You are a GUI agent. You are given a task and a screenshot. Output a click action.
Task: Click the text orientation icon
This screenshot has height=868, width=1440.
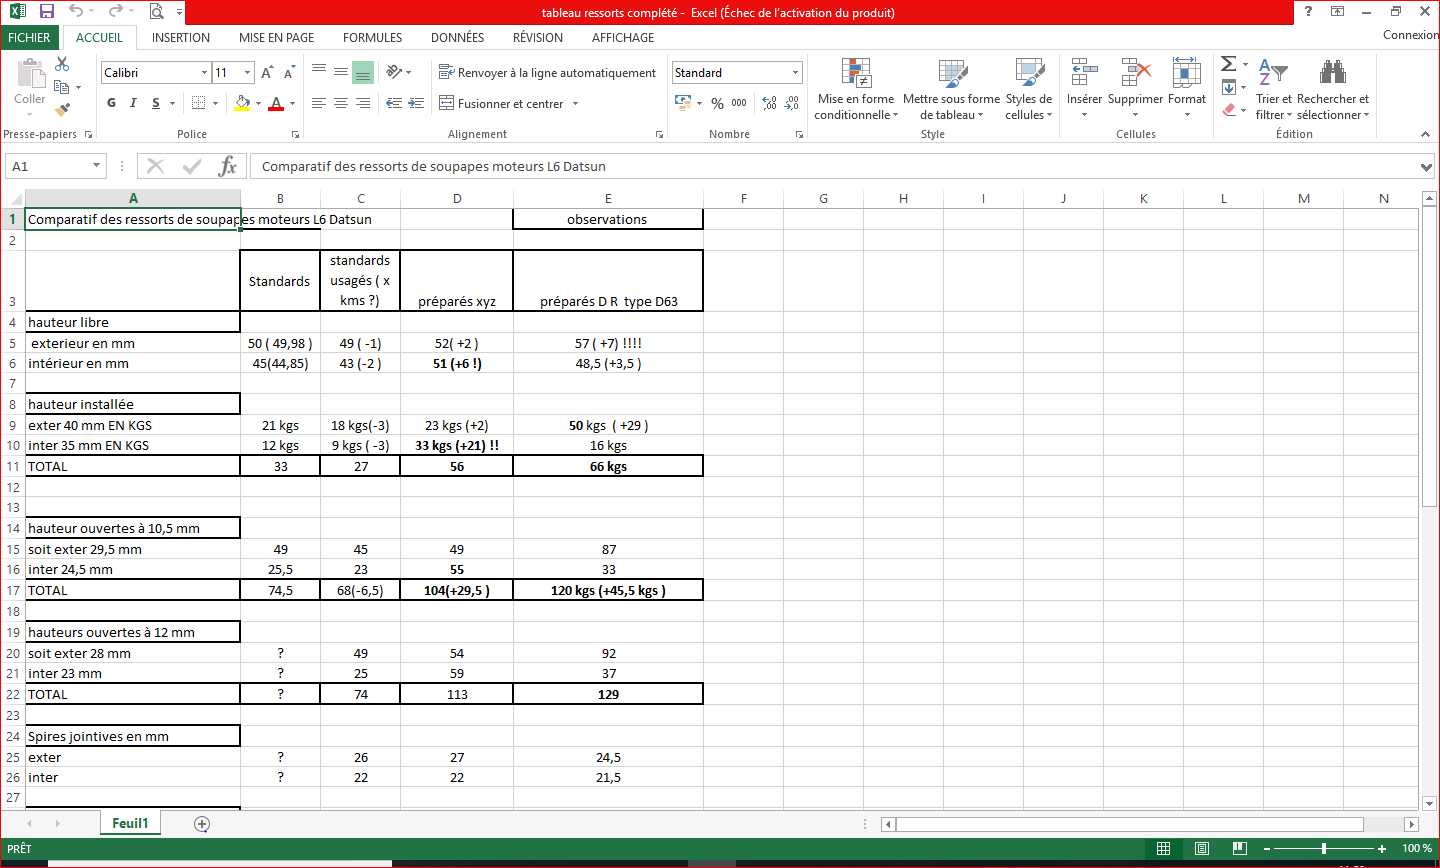[x=394, y=72]
